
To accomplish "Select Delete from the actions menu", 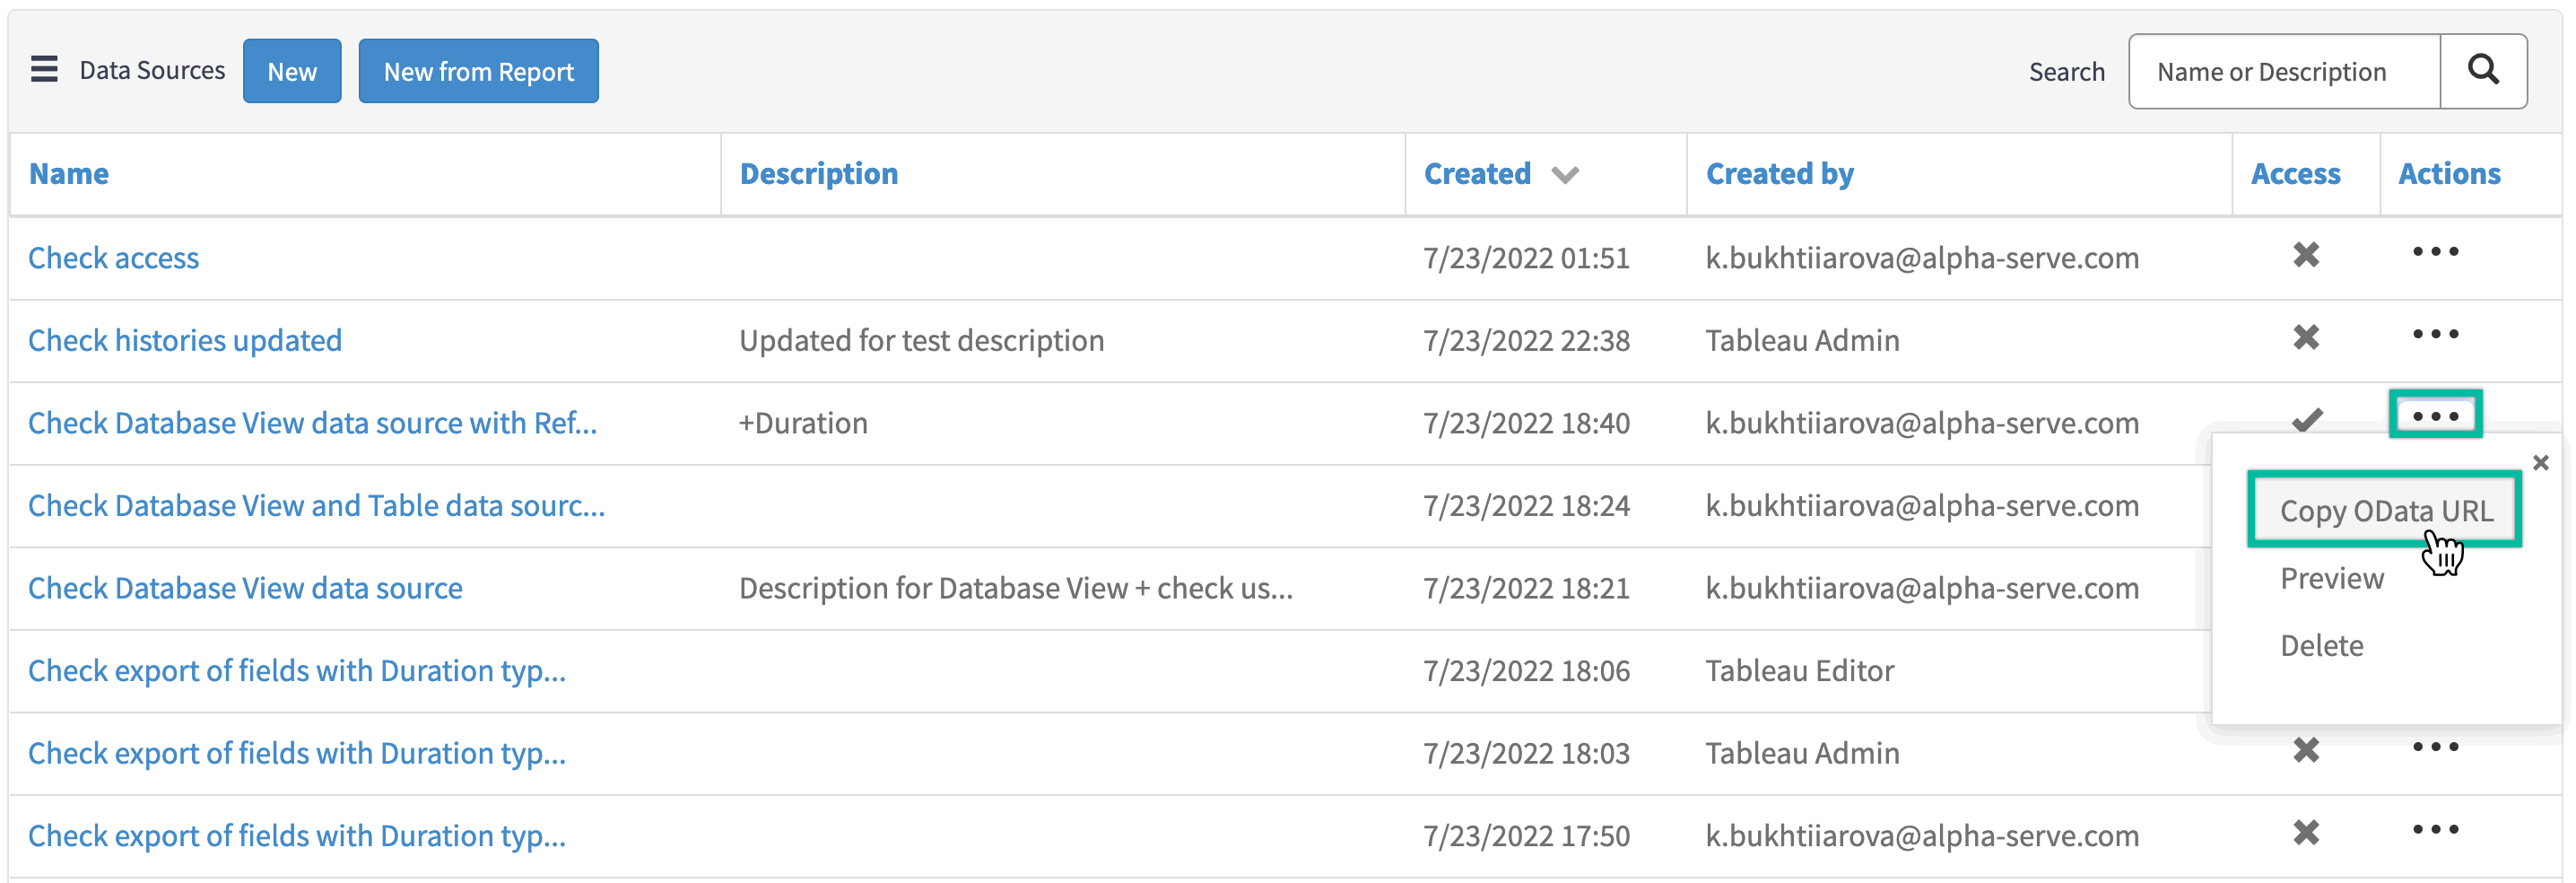I will (2322, 645).
